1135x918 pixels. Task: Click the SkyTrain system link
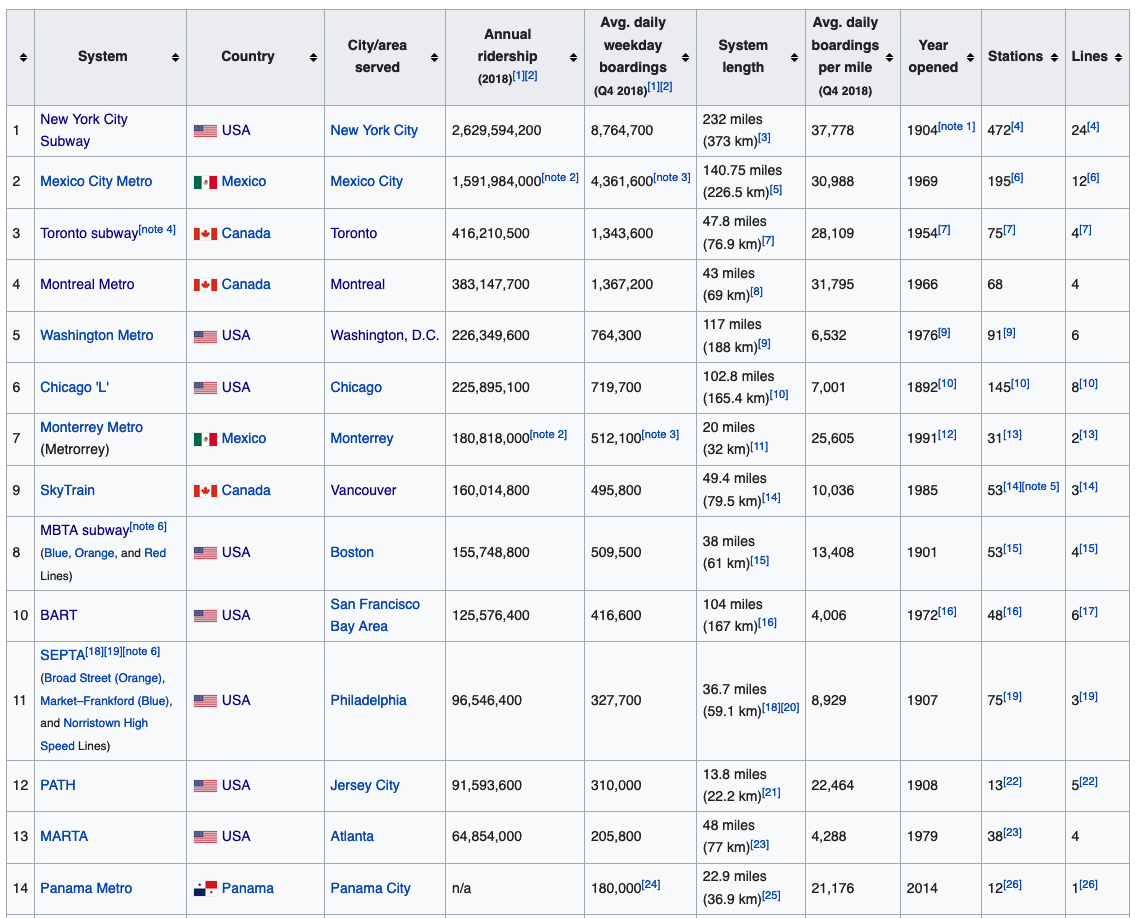[x=67, y=490]
